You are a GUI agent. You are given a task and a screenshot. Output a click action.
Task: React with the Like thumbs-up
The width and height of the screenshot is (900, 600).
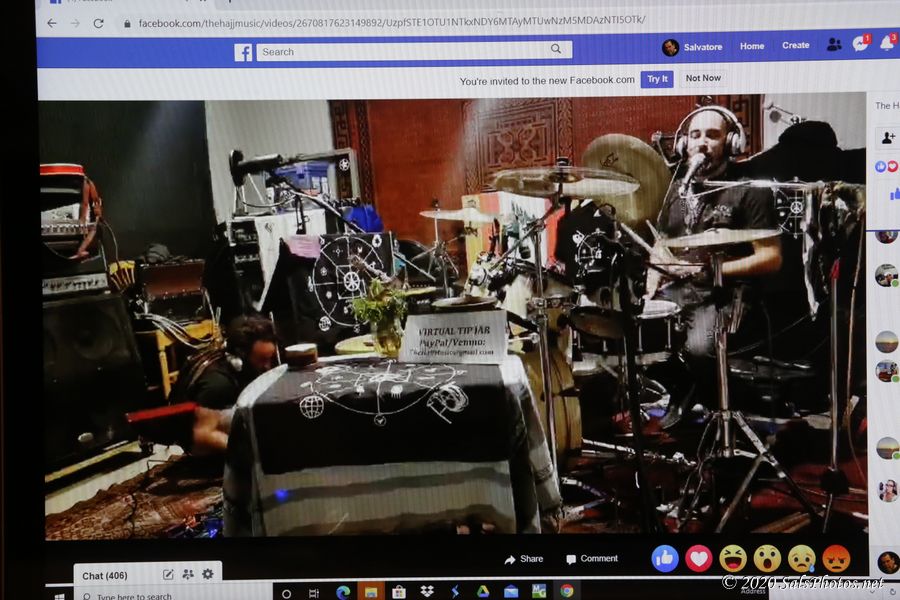pos(665,558)
